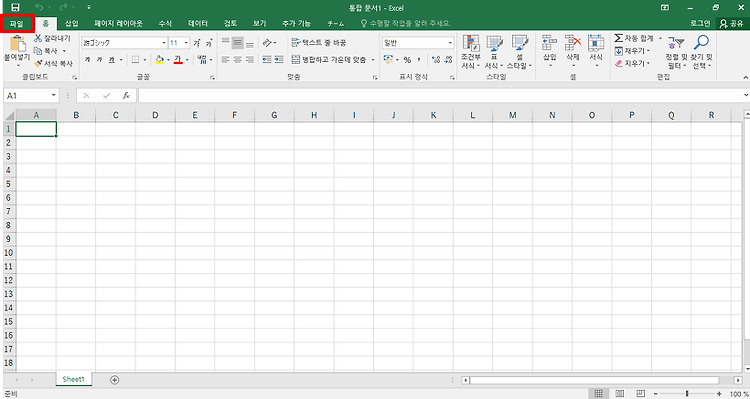Click the fx insert function icon

[126, 96]
